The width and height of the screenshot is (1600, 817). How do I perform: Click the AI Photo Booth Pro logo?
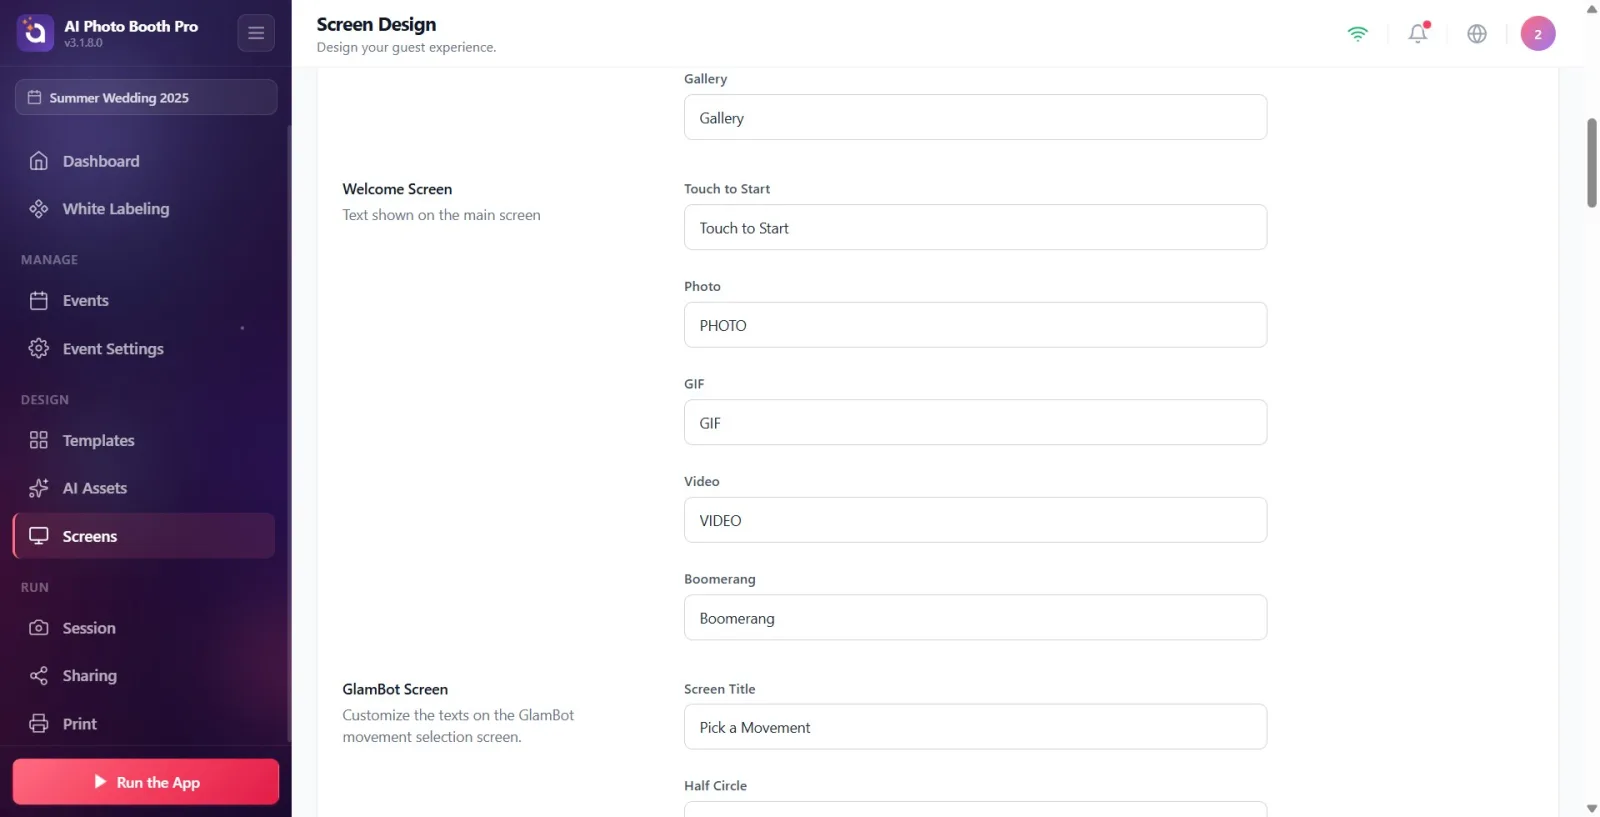tap(35, 33)
